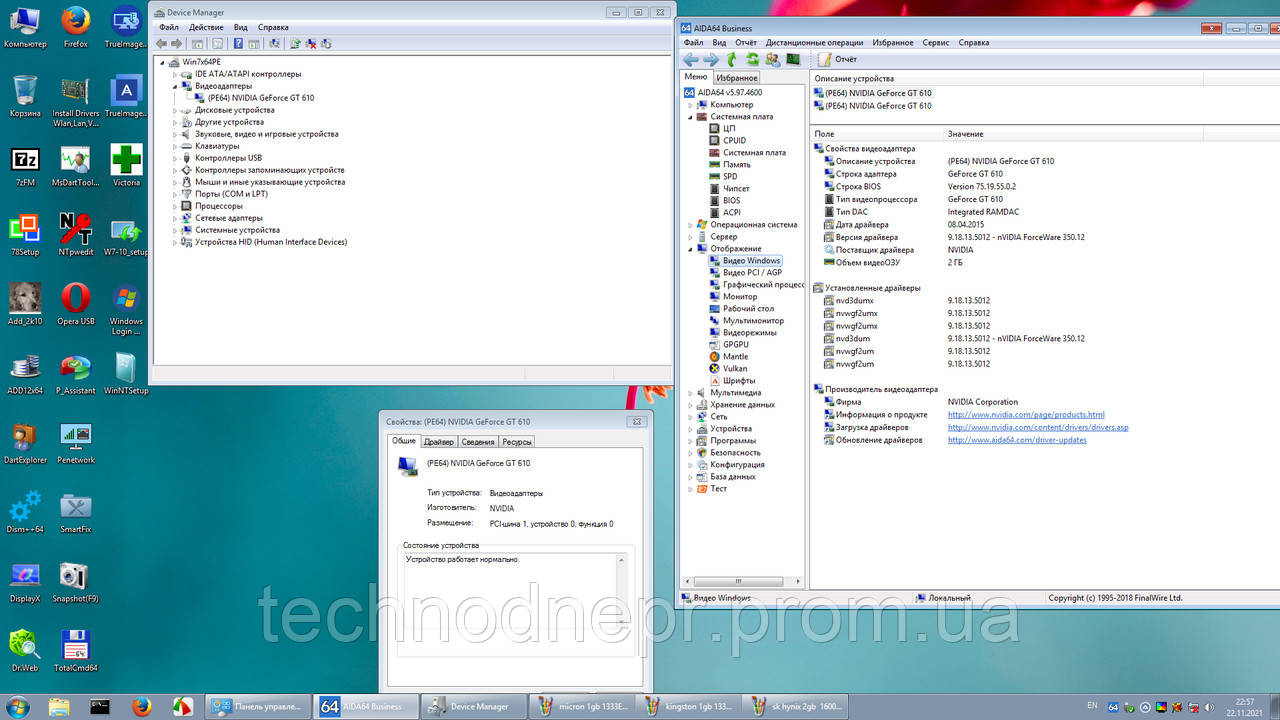Expand Контроллеры USB node
Screen dimensions: 1280x720
(x=175, y=158)
